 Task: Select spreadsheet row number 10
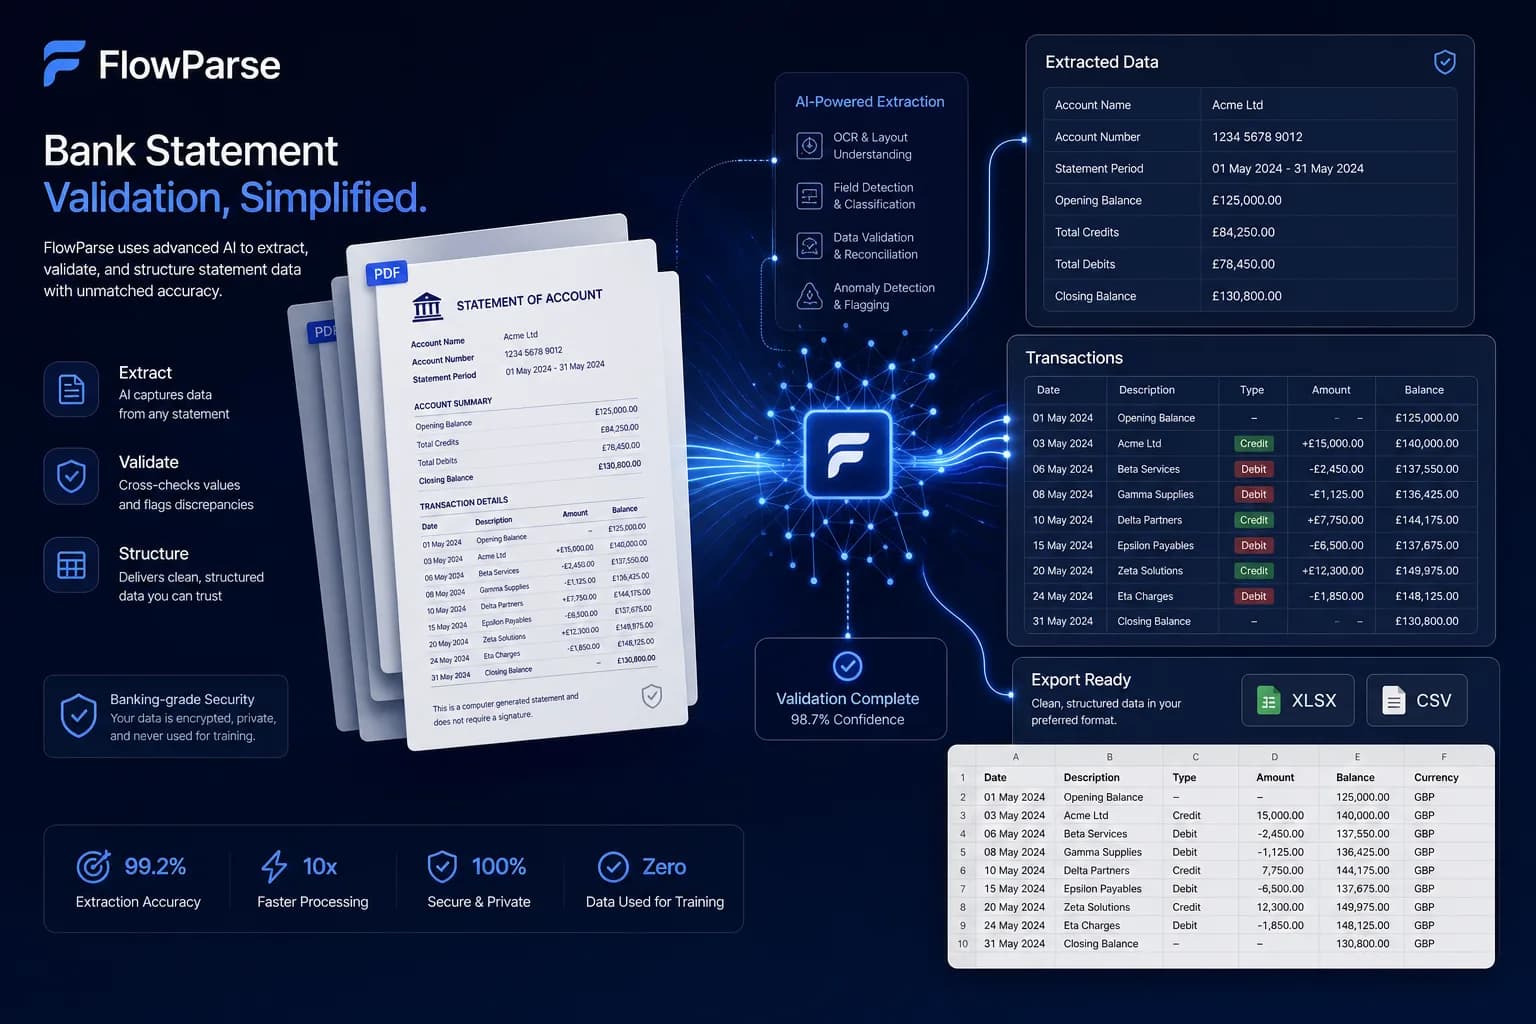[962, 944]
